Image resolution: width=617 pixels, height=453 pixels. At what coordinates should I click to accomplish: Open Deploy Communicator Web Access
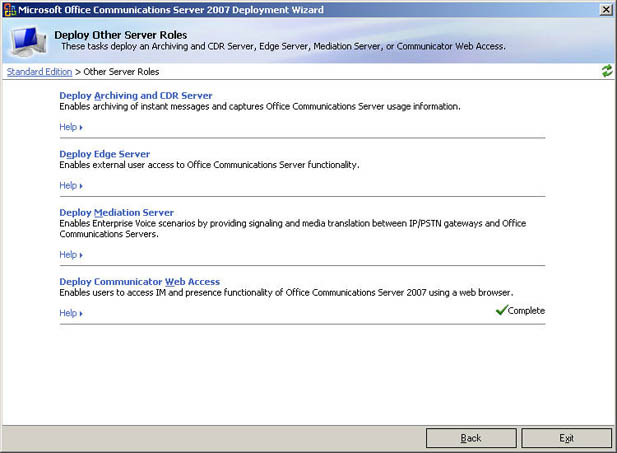[x=140, y=282]
